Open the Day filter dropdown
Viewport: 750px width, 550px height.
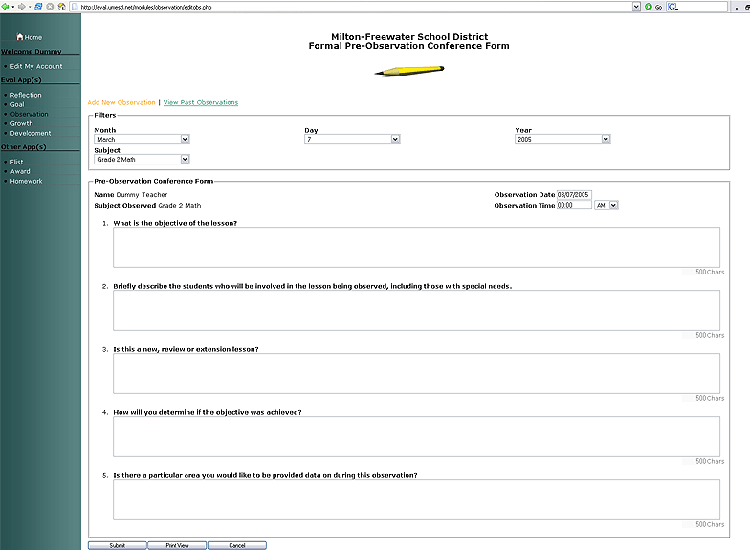click(x=395, y=139)
